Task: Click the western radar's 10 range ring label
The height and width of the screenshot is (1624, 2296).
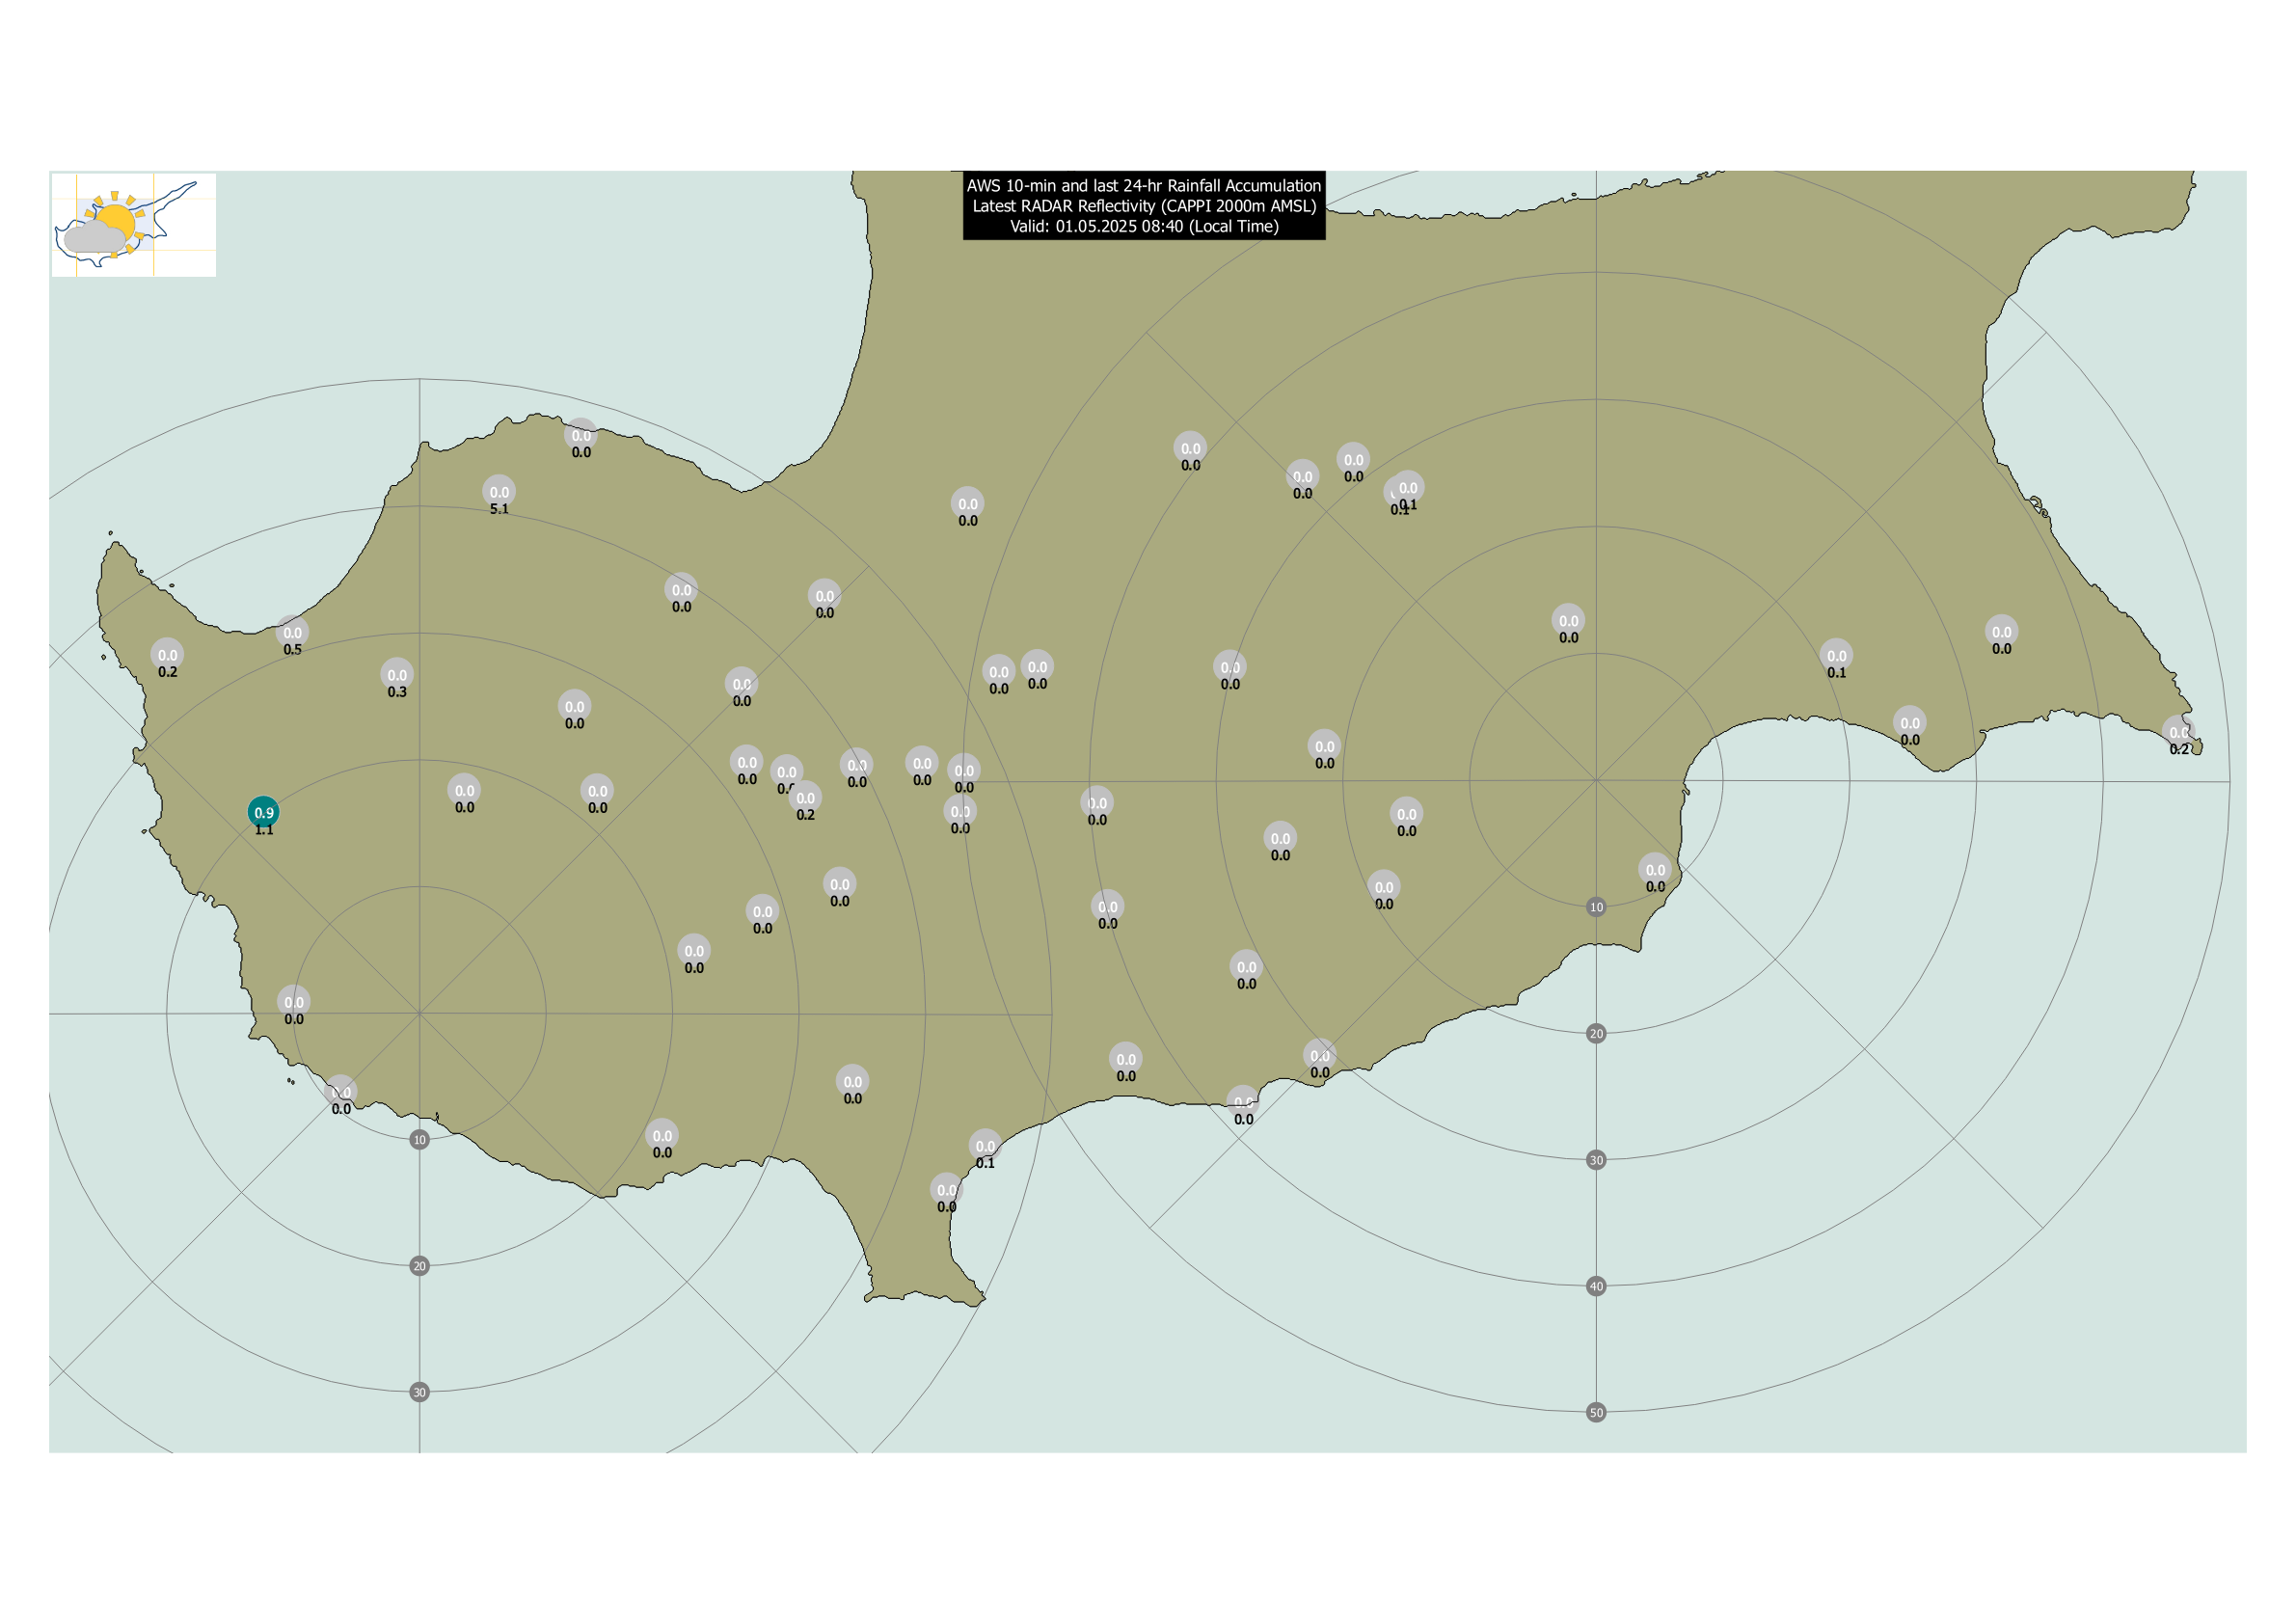Action: point(419,1140)
